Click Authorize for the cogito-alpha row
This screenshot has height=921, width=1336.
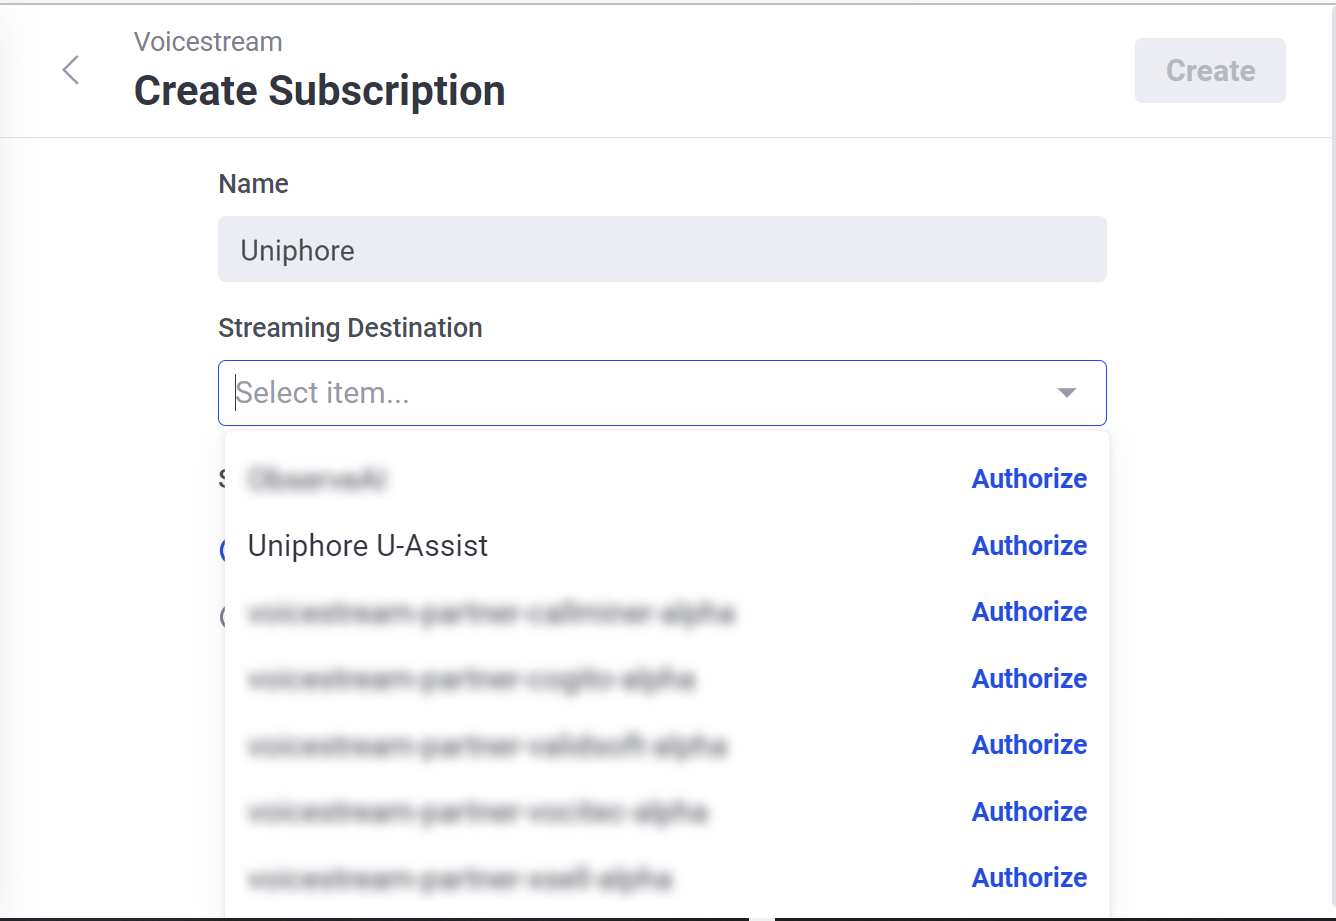point(1029,679)
